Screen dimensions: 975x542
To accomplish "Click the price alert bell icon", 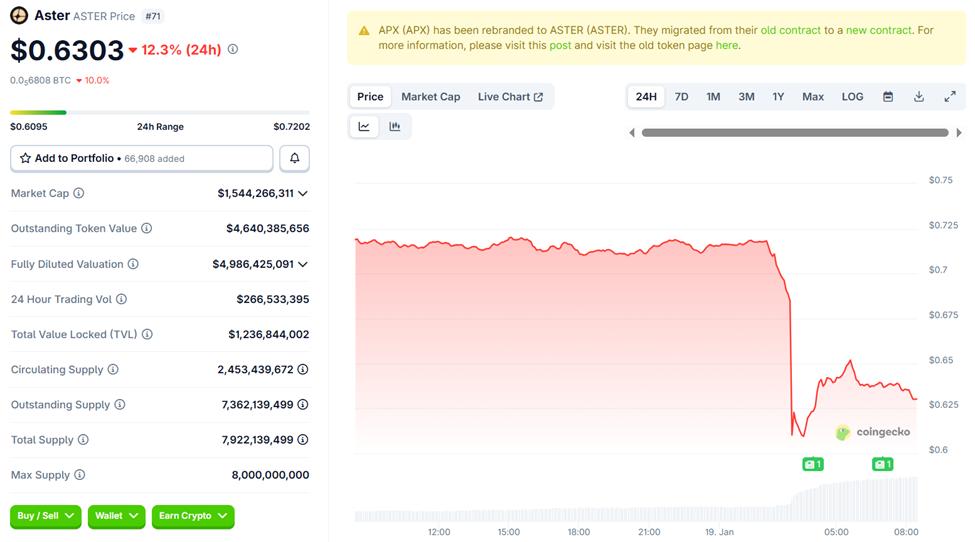I will click(295, 158).
